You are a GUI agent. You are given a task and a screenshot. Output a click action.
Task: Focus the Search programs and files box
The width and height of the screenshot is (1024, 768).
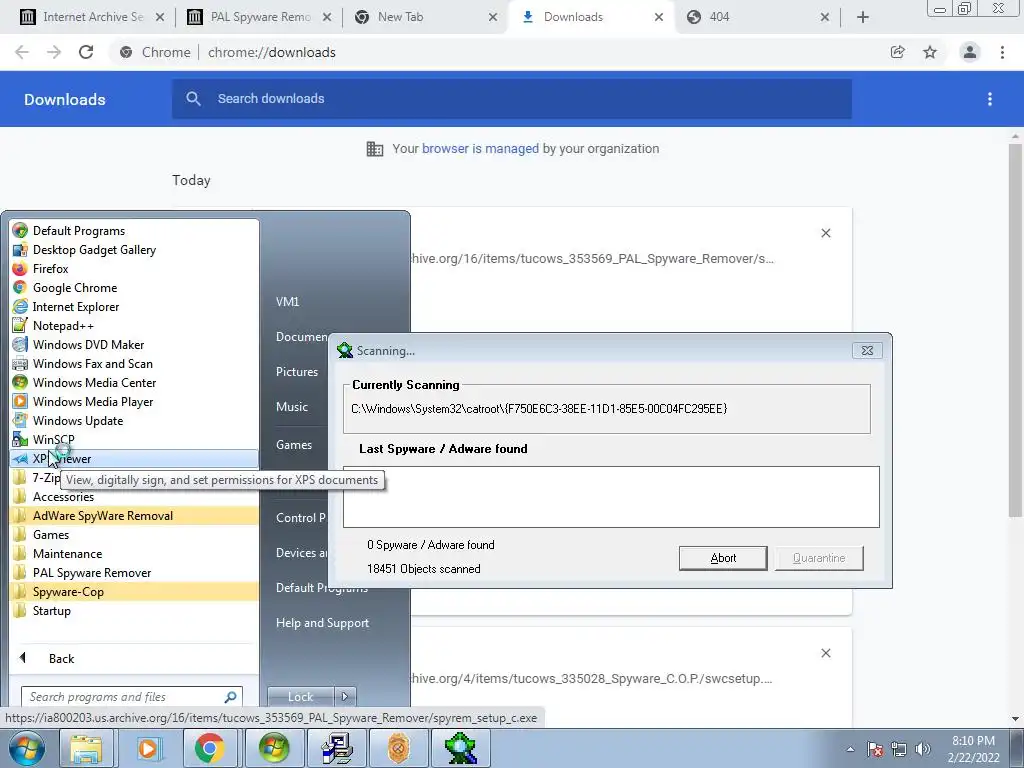pyautogui.click(x=124, y=697)
